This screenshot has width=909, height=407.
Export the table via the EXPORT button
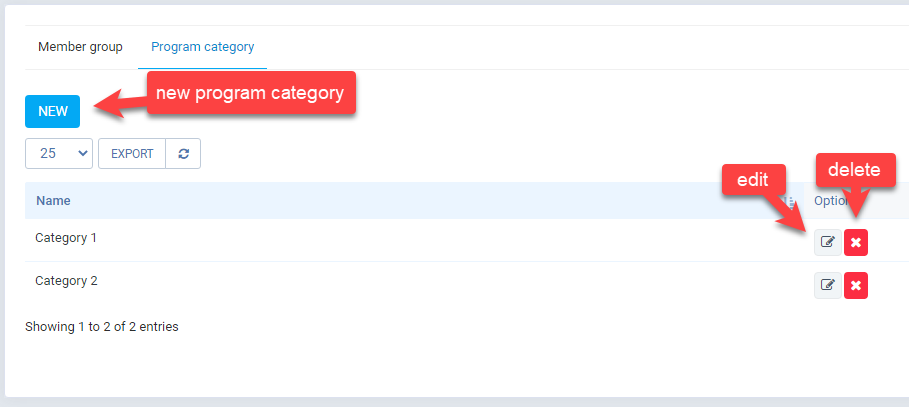132,154
